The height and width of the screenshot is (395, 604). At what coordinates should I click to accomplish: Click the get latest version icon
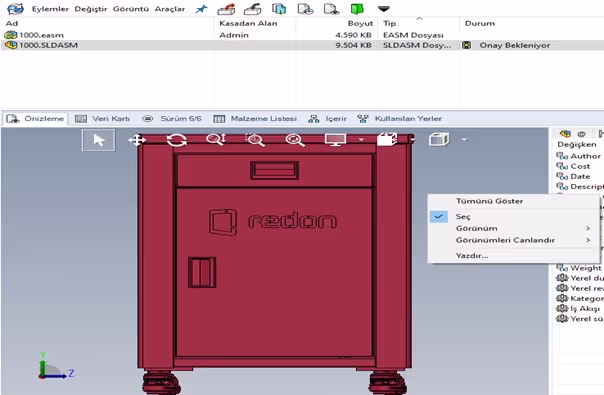pos(279,8)
